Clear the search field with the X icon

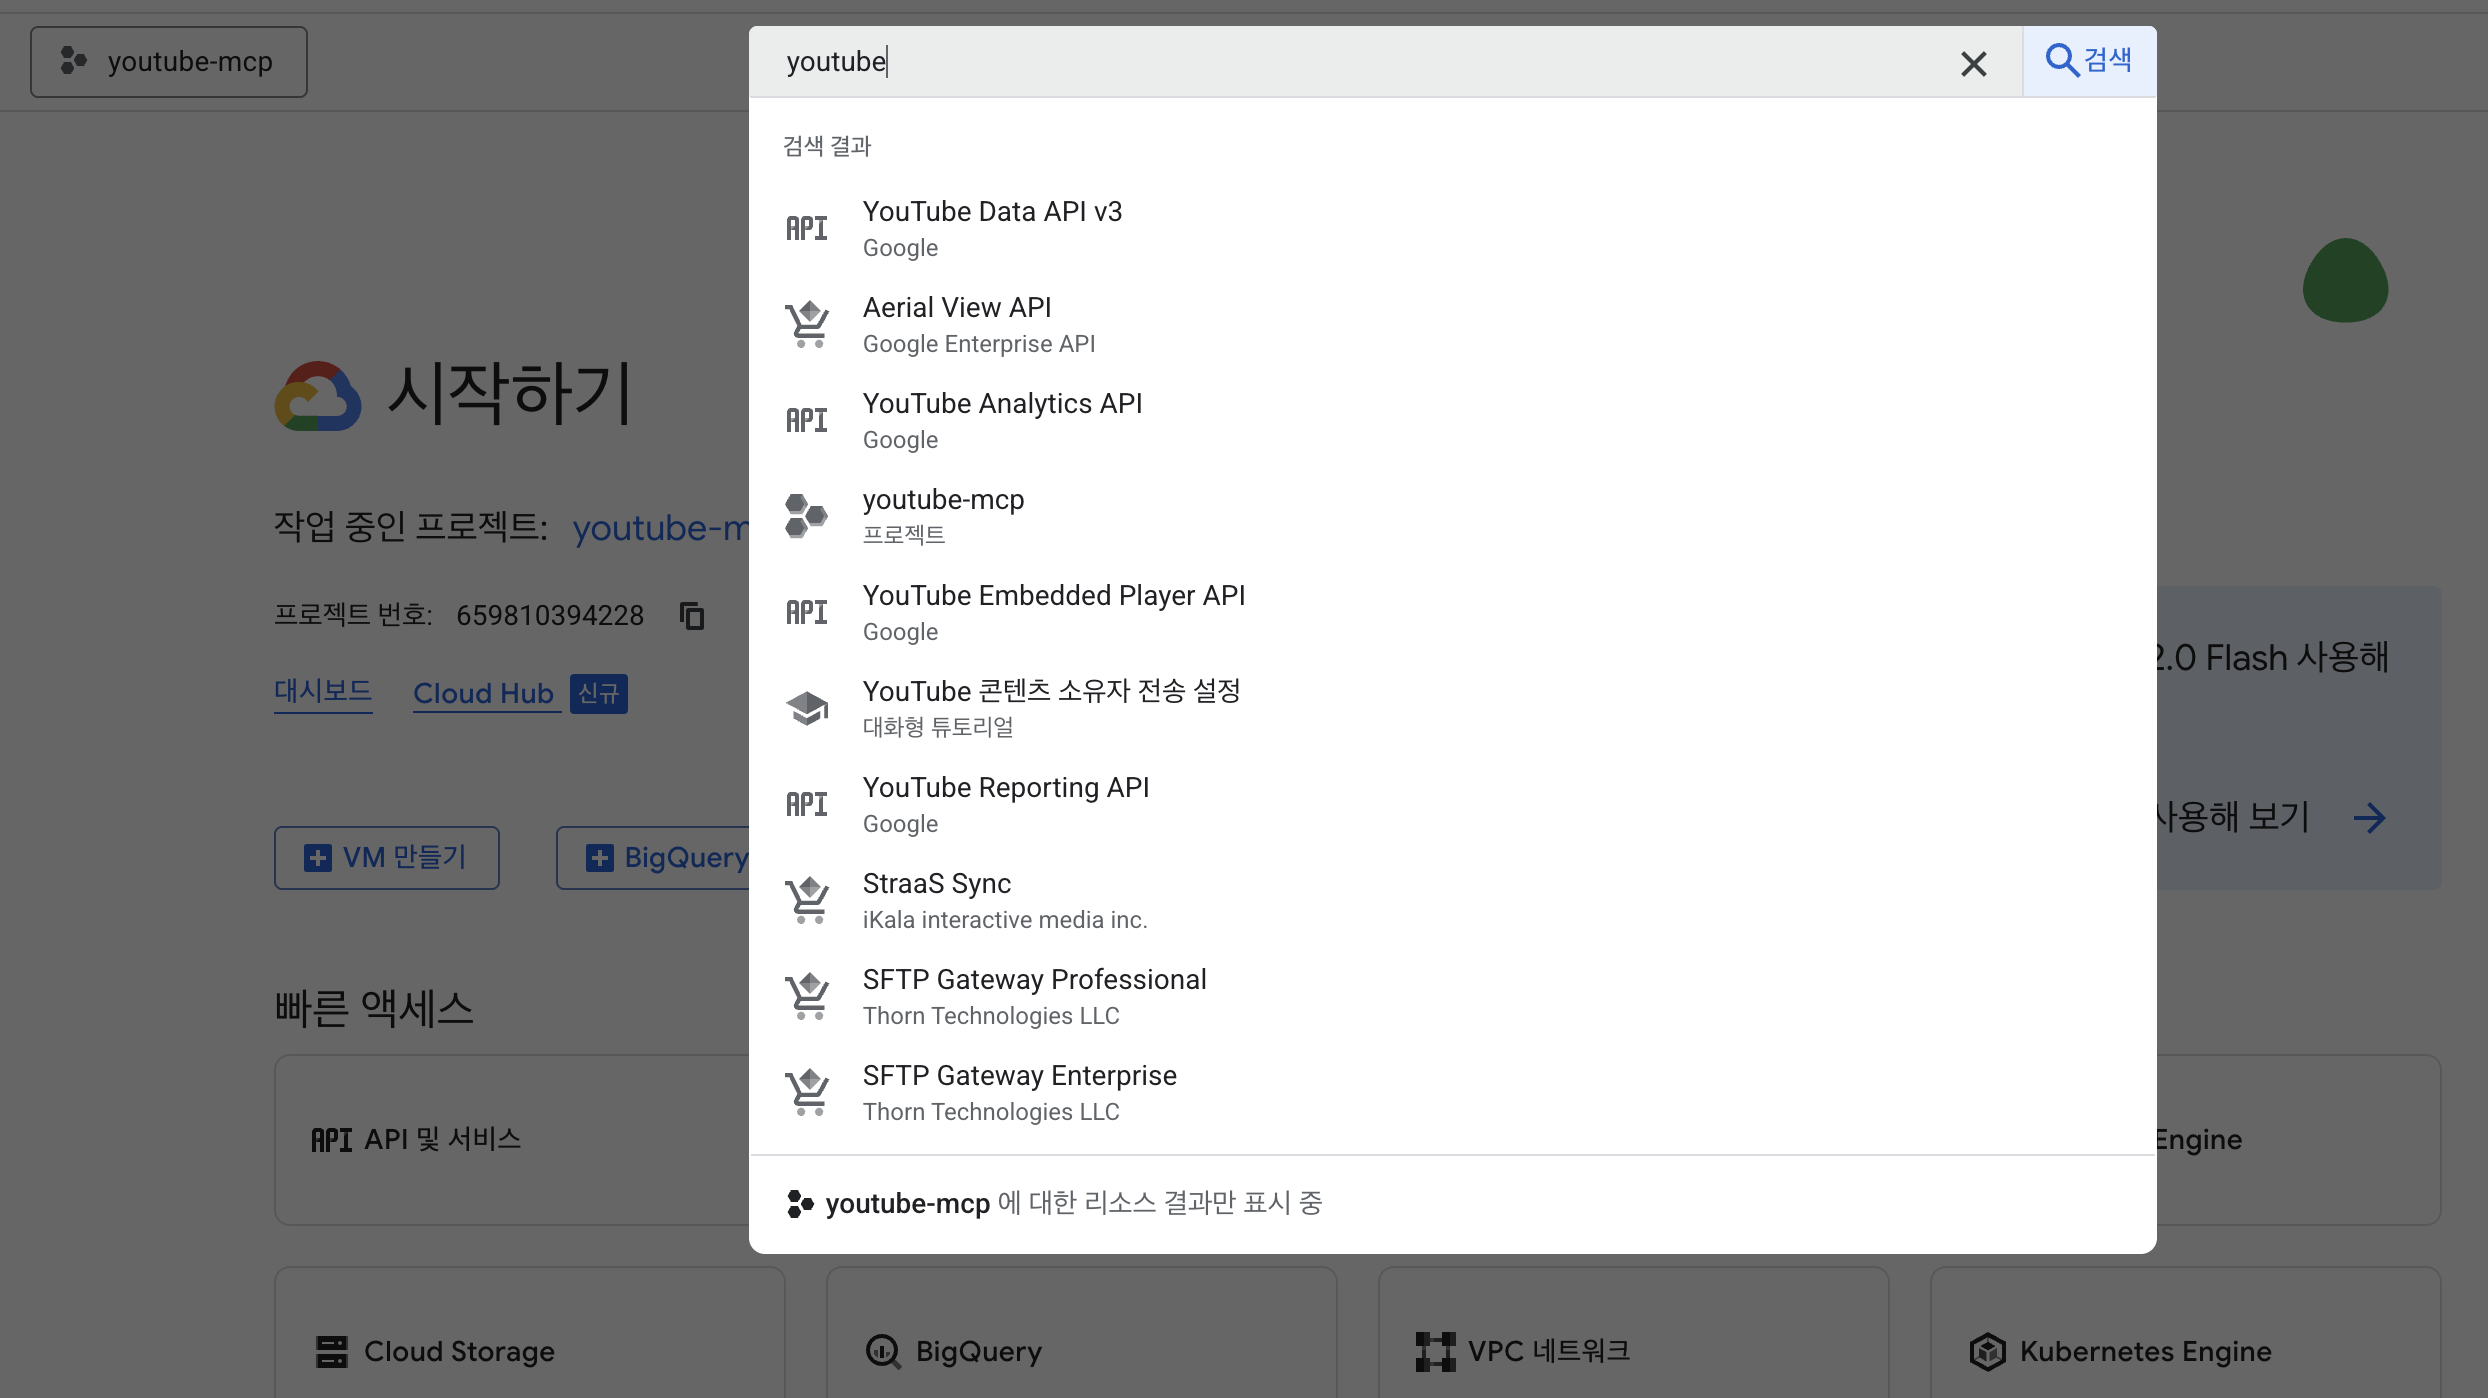tap(1973, 64)
